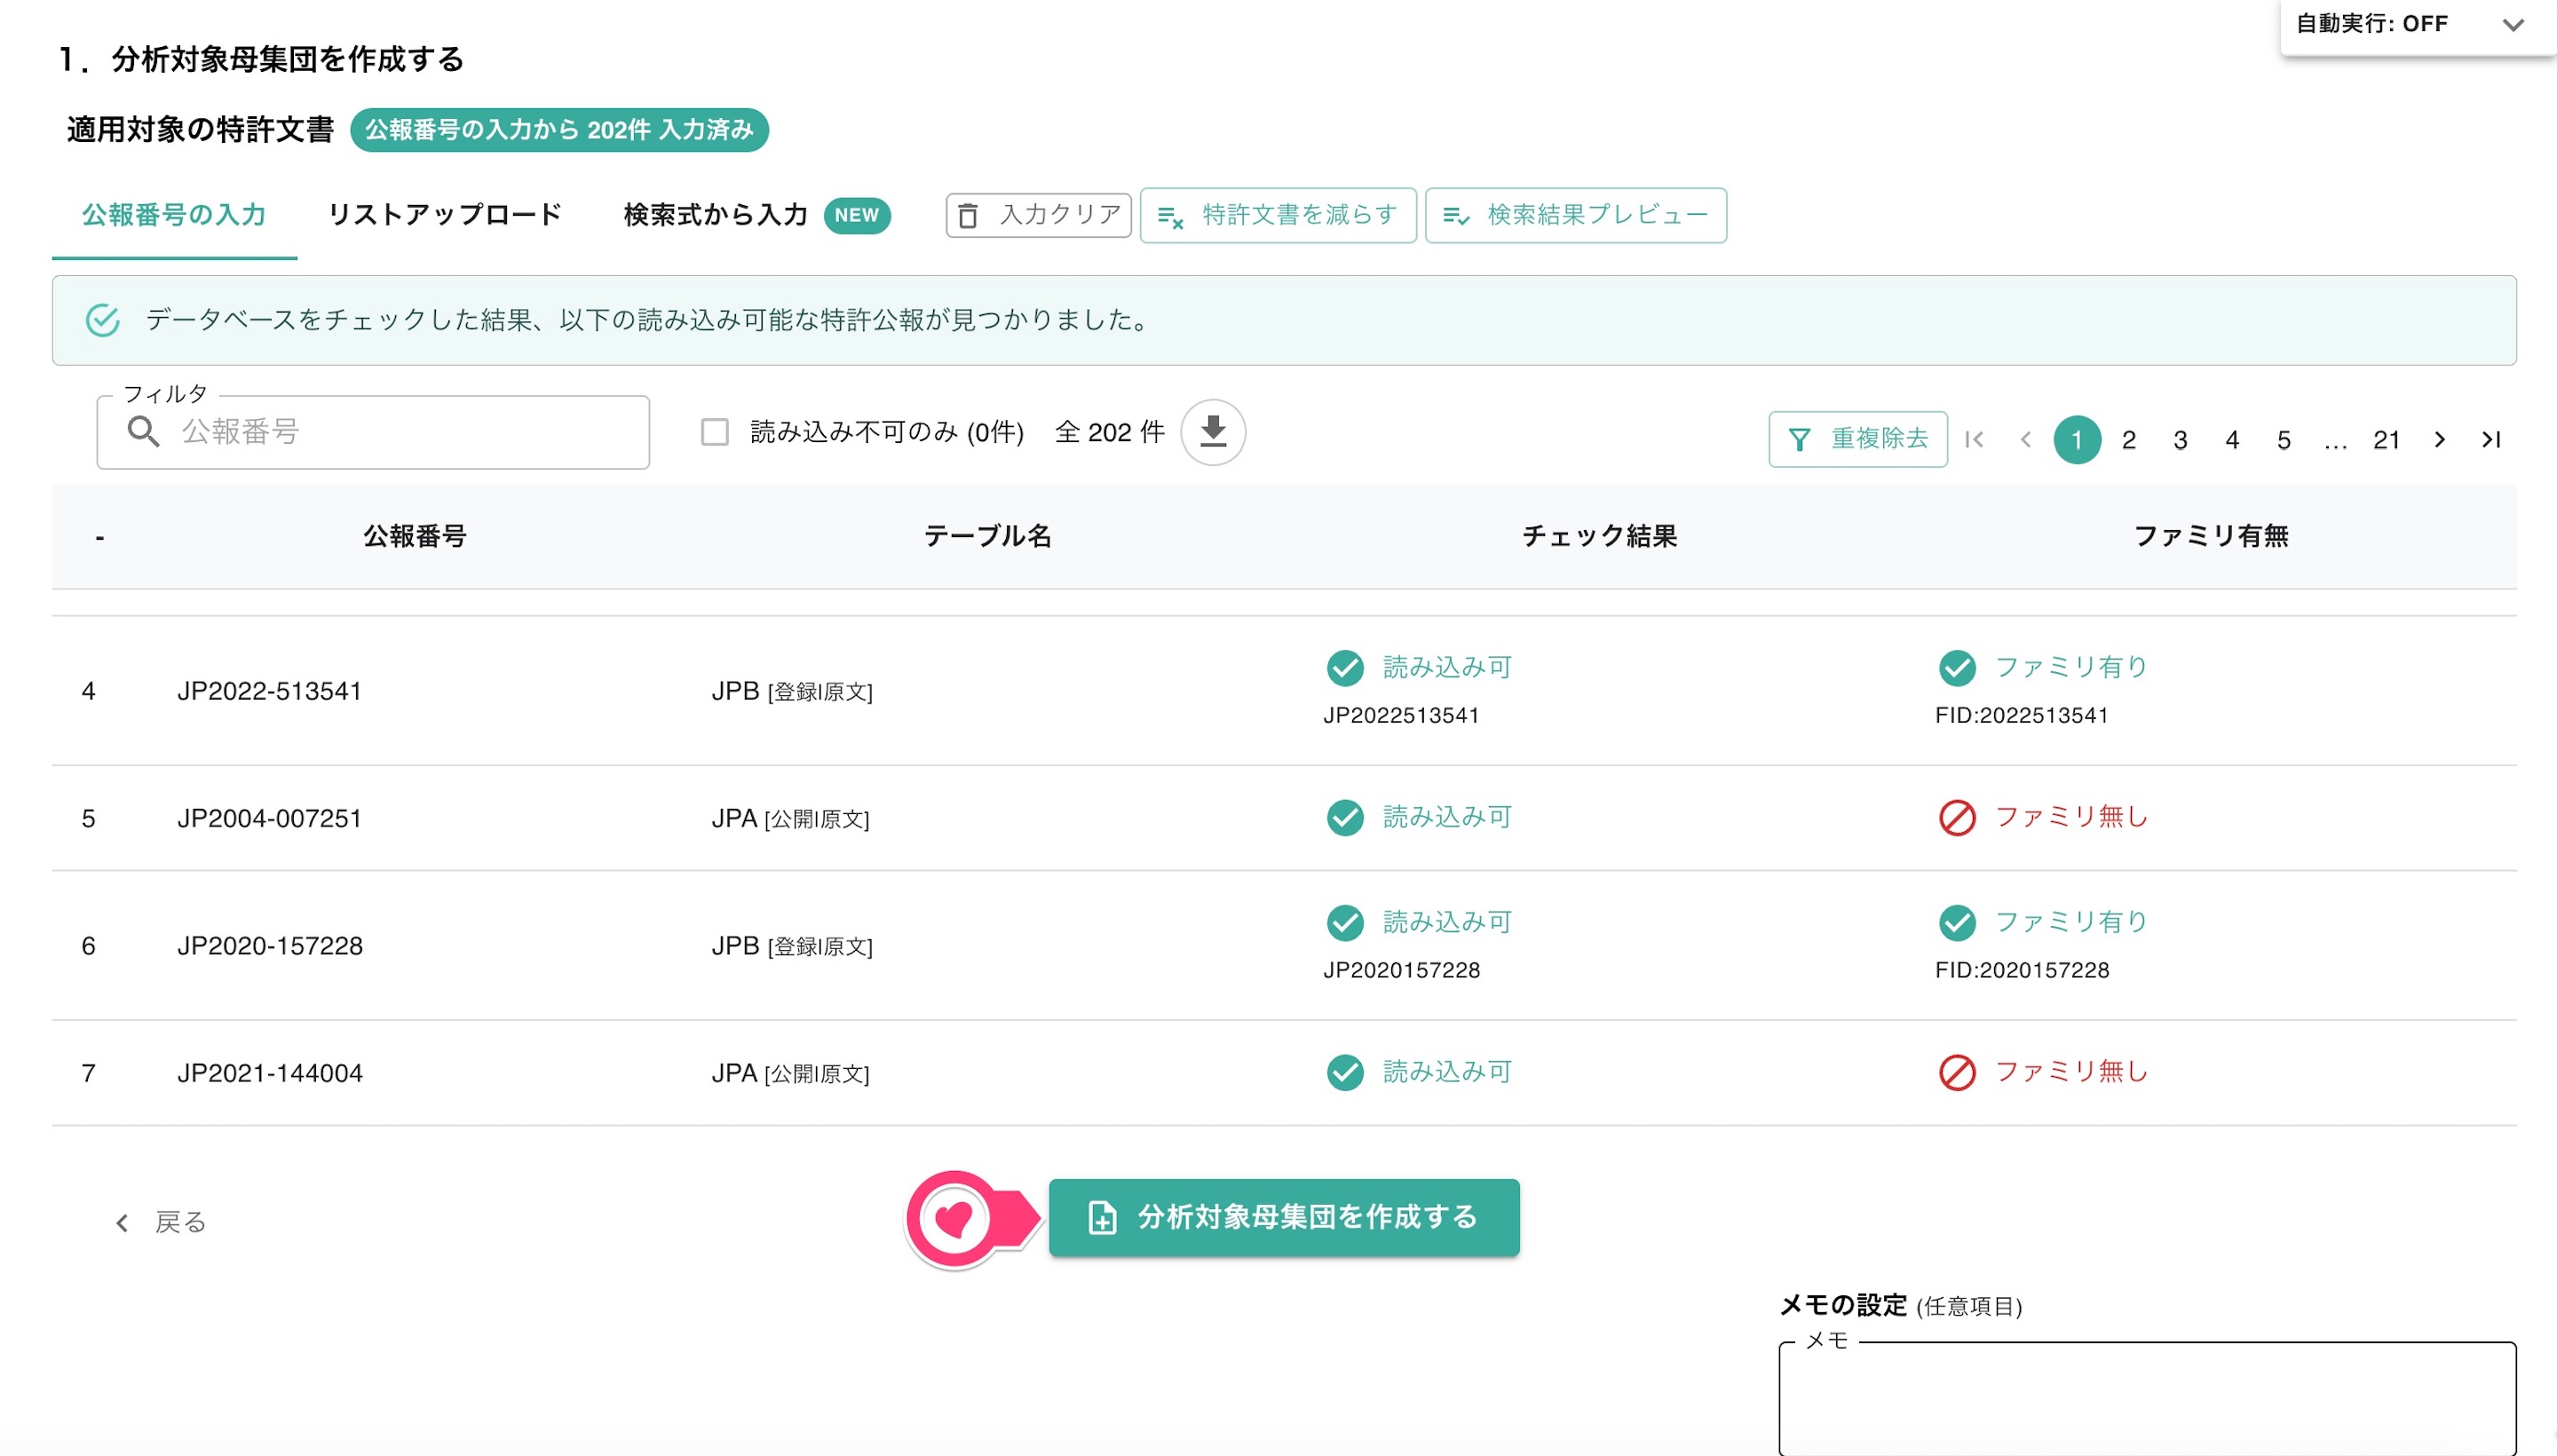Click FID:2022513541 text
Viewport: 2557px width, 1456px height.
(x=2022, y=716)
